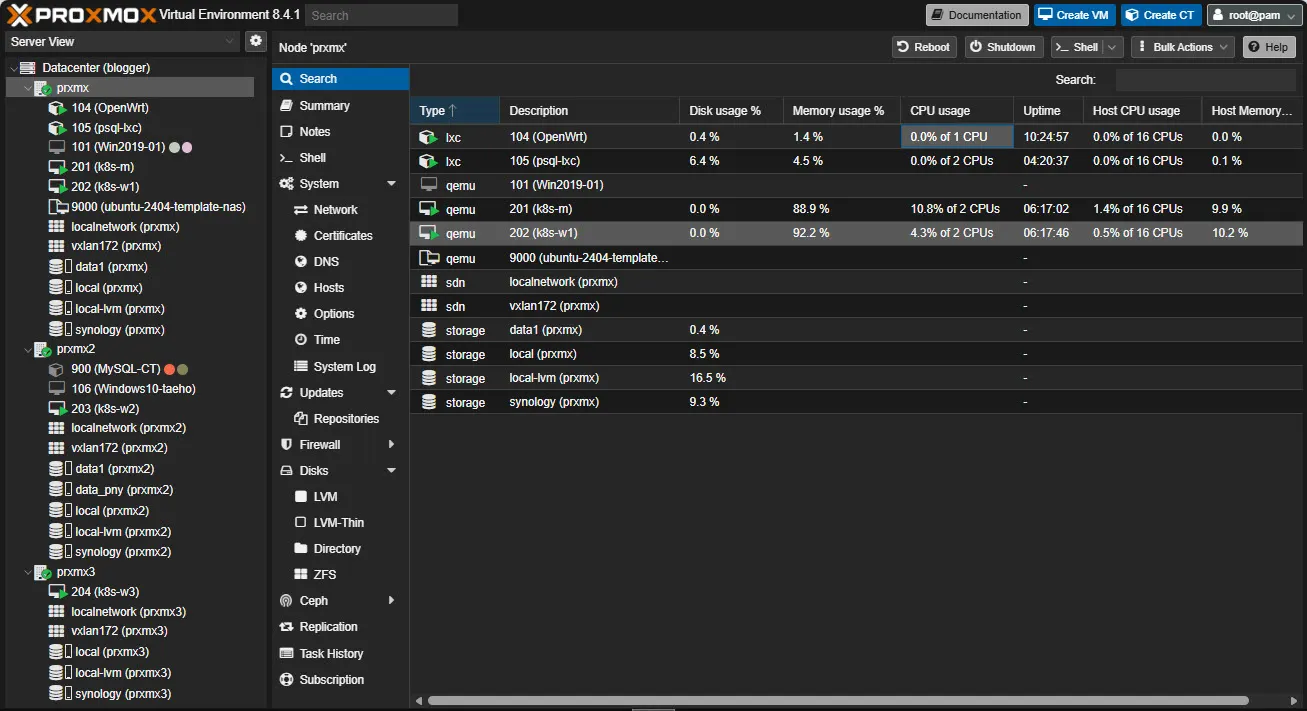Click the storage icon of data1 (prxmx) in tree
This screenshot has width=1307, height=711.
coord(57,267)
